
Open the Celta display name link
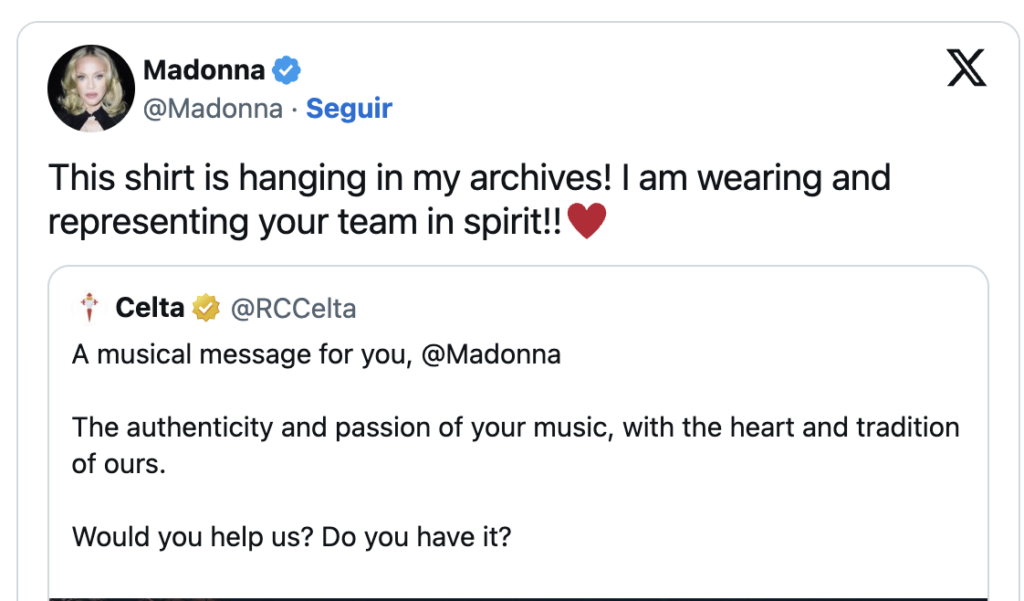[x=150, y=309]
